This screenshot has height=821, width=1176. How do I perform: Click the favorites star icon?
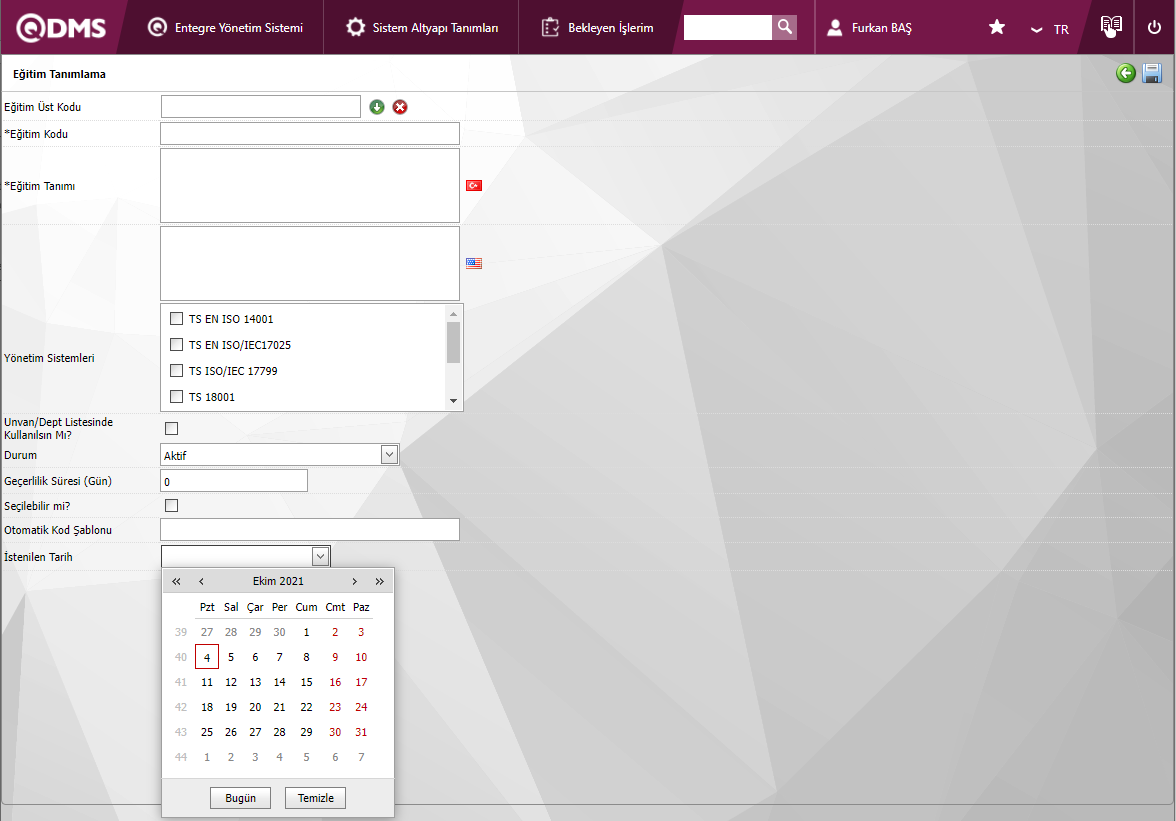click(997, 28)
